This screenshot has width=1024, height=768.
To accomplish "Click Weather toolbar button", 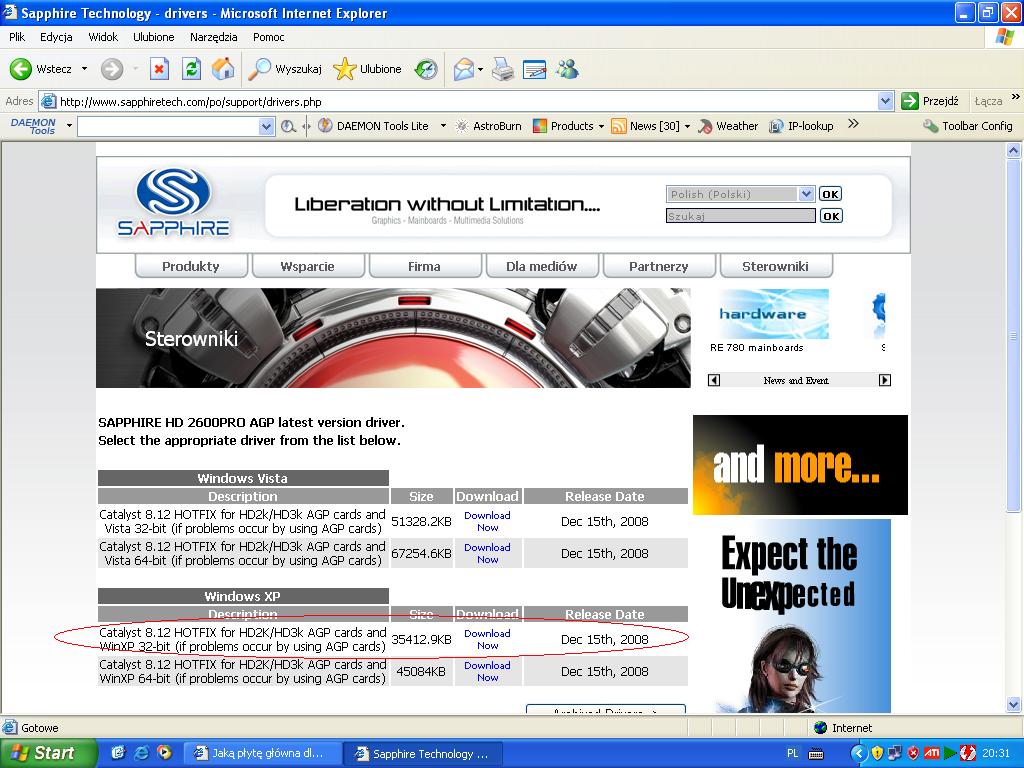I will [728, 126].
